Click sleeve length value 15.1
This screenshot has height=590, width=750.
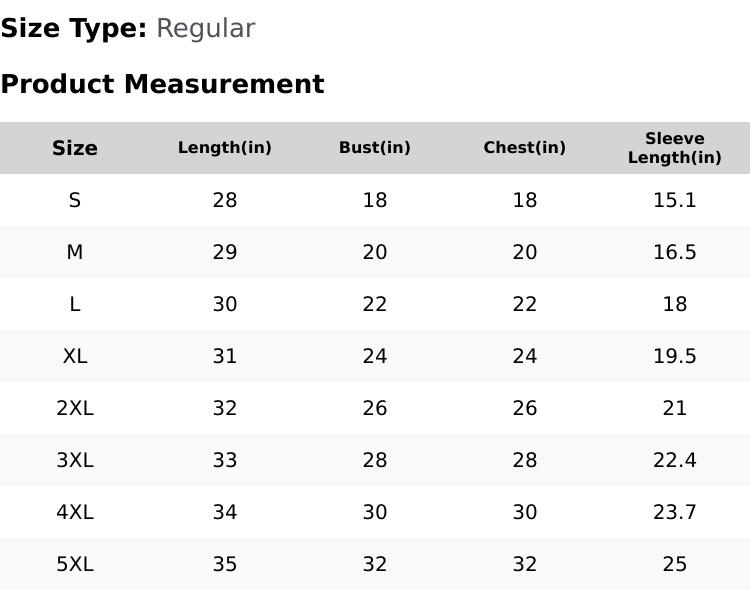[x=675, y=200]
